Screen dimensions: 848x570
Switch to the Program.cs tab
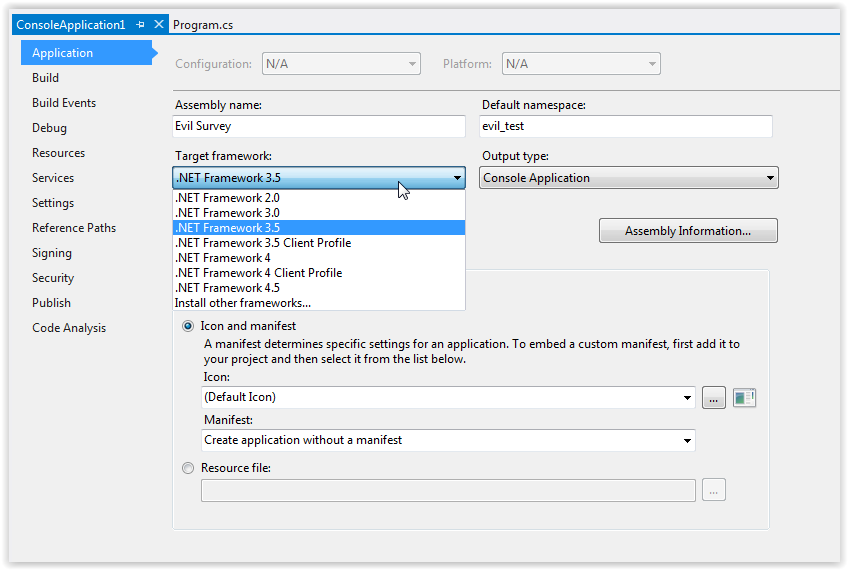click(x=203, y=25)
